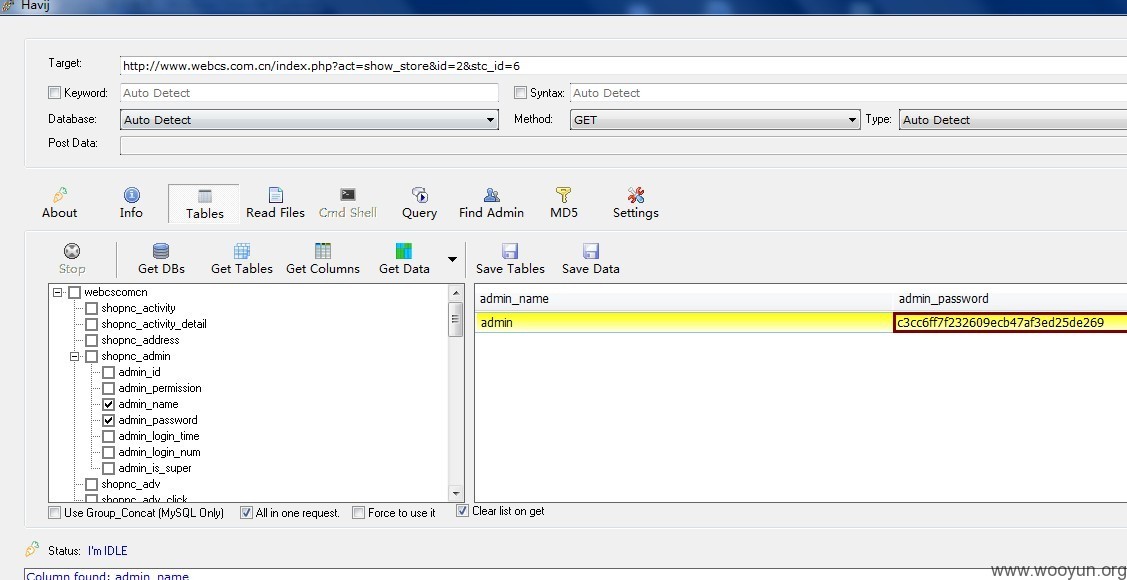Click the I'm IDLE status text
The height and width of the screenshot is (580, 1127).
click(108, 551)
